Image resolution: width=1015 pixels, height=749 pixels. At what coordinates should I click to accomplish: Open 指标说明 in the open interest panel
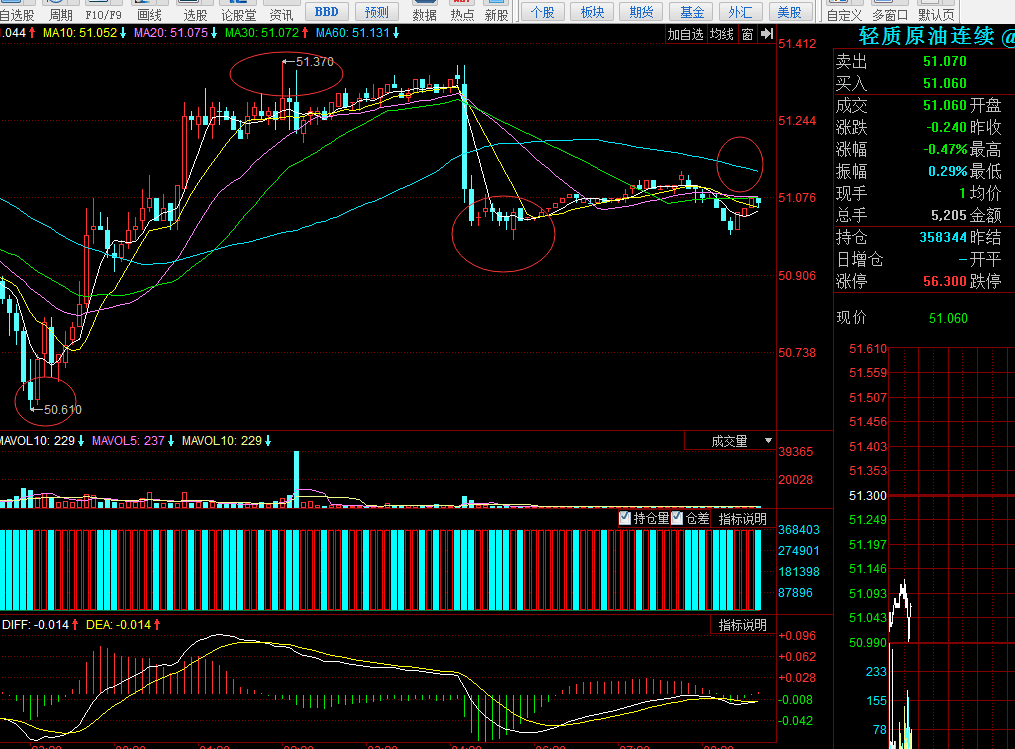coord(742,519)
